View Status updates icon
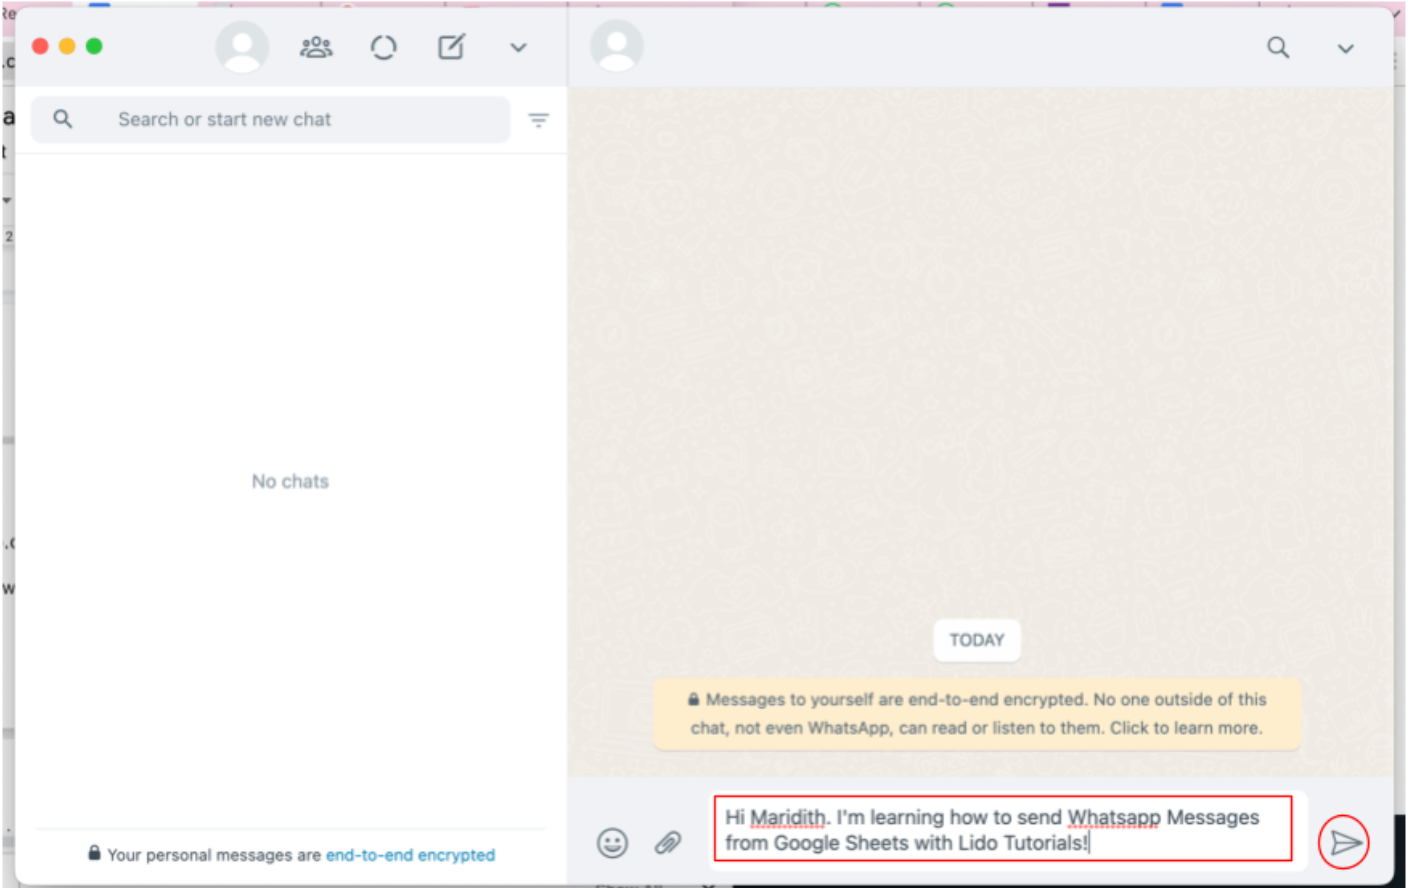 click(x=383, y=47)
